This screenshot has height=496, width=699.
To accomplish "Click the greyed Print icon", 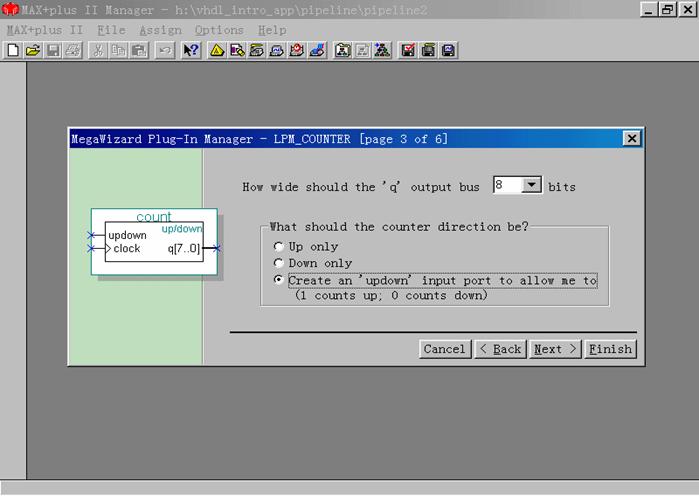I will coord(74,50).
